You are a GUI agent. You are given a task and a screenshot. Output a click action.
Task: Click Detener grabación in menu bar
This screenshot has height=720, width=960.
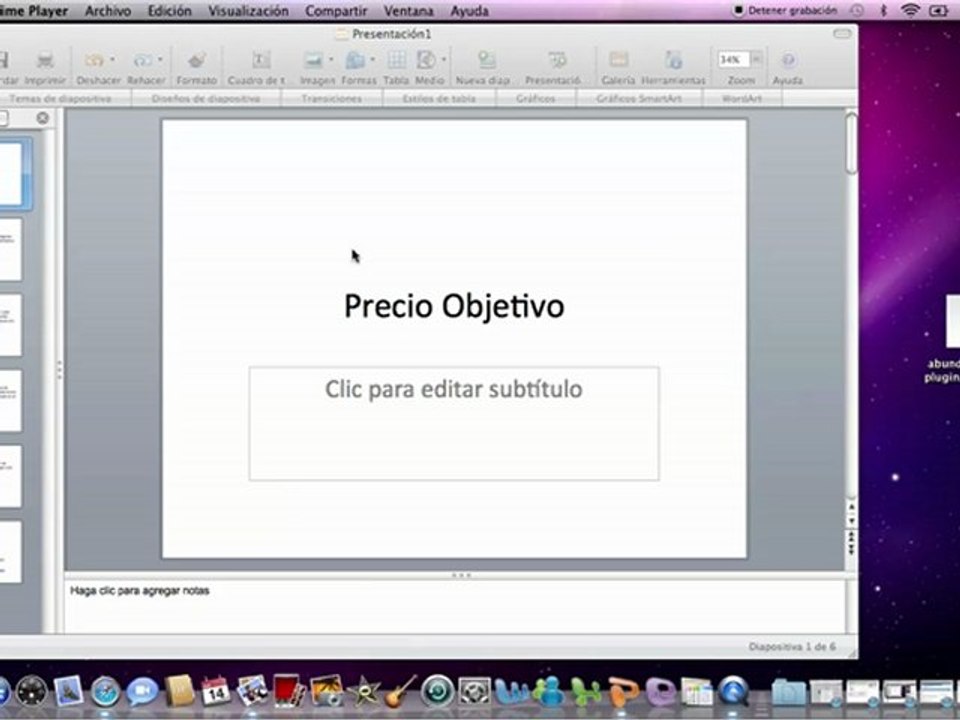[785, 10]
